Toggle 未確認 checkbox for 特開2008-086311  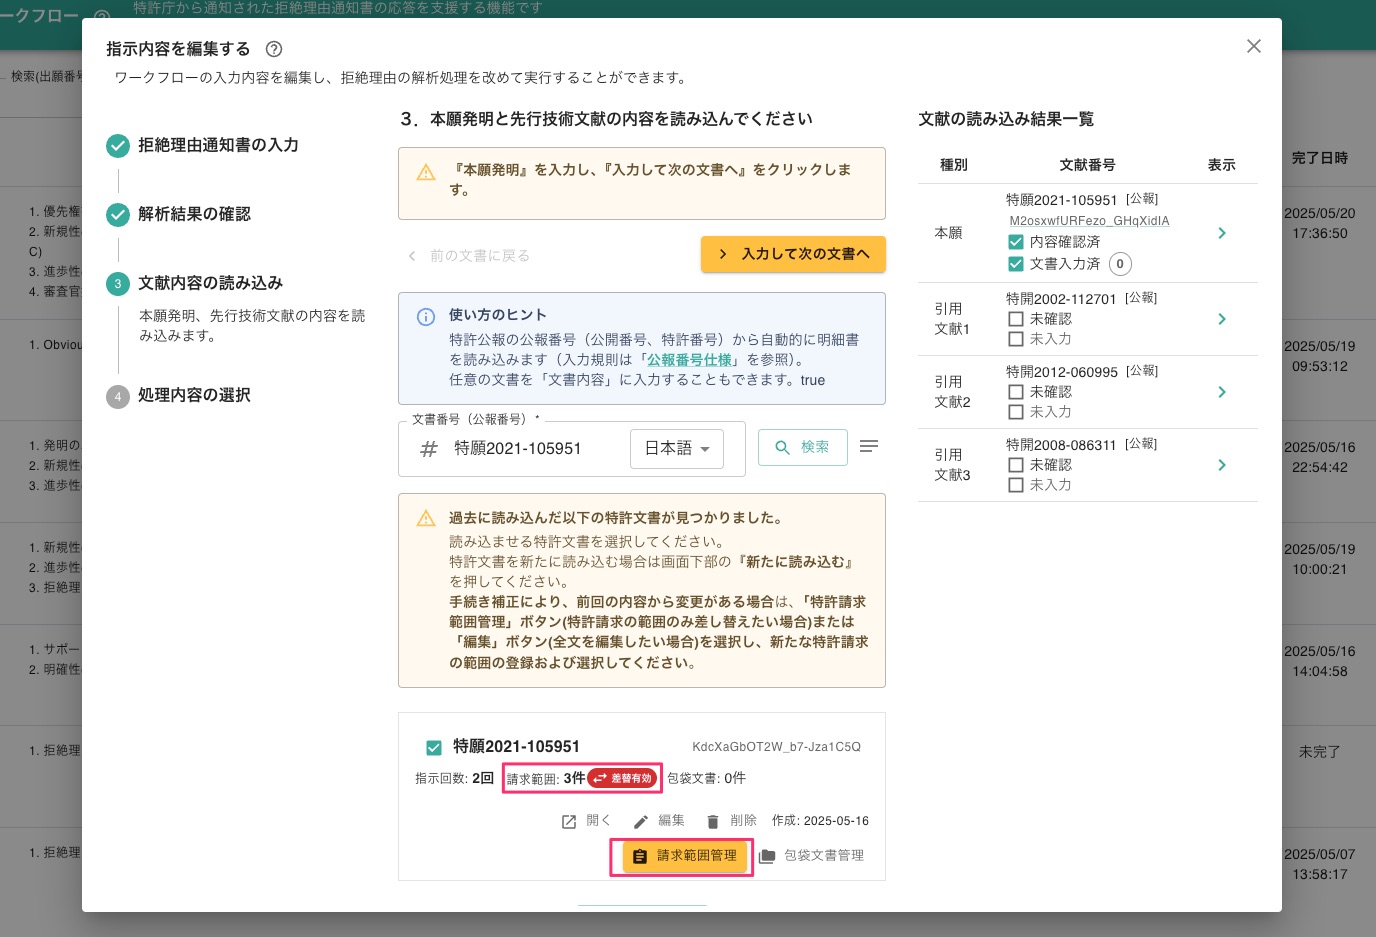point(1016,465)
